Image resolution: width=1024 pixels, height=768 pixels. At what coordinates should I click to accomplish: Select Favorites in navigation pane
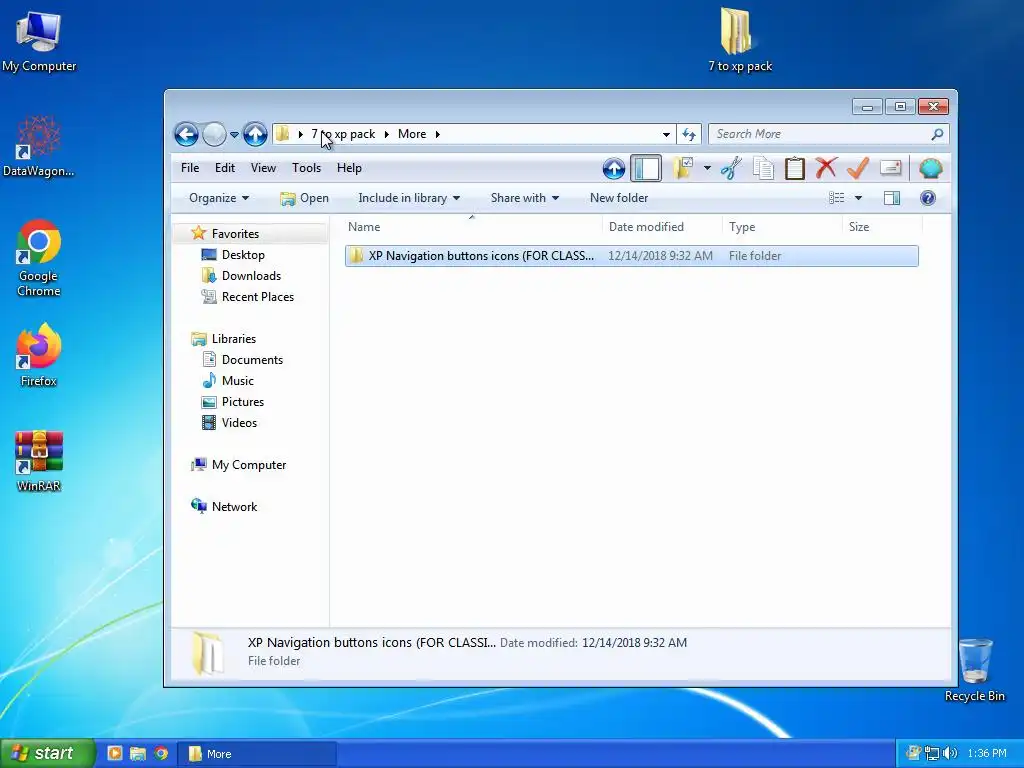235,234
